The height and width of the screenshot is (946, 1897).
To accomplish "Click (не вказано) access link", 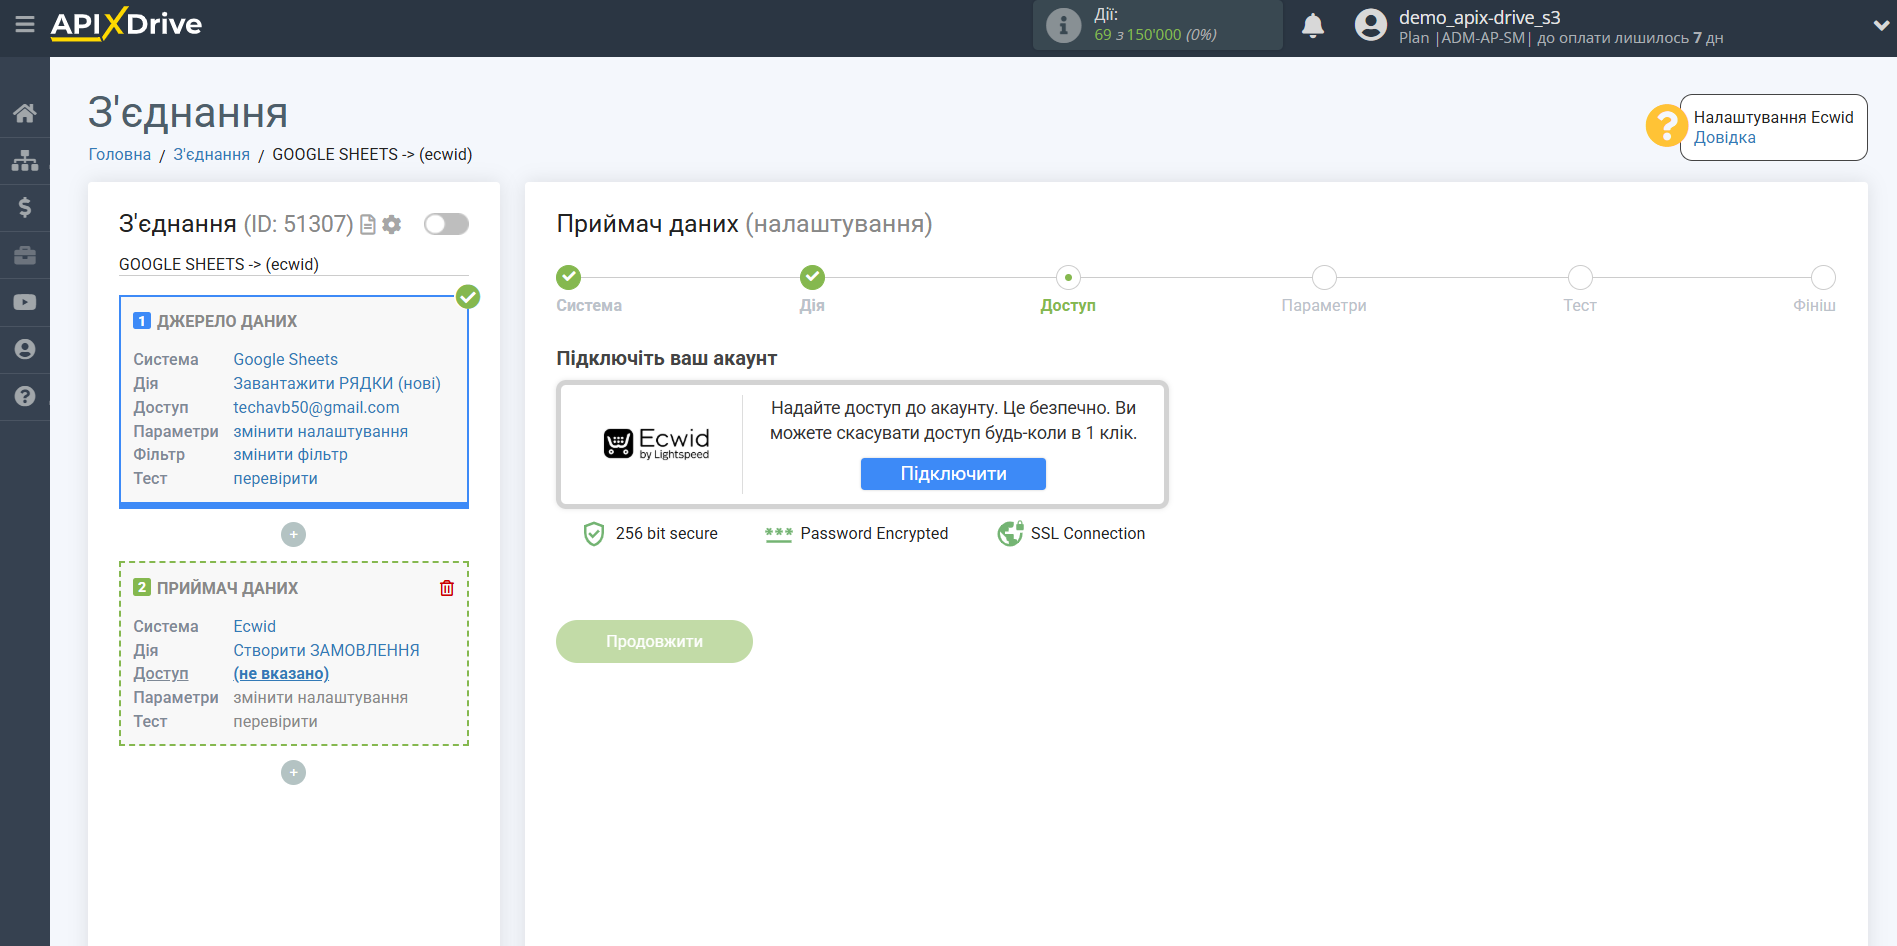I will (281, 674).
